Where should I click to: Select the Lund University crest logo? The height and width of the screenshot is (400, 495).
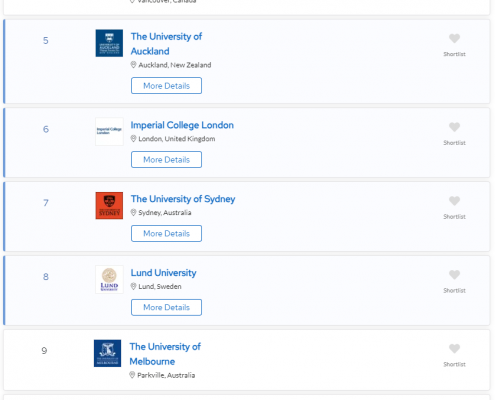coord(109,279)
